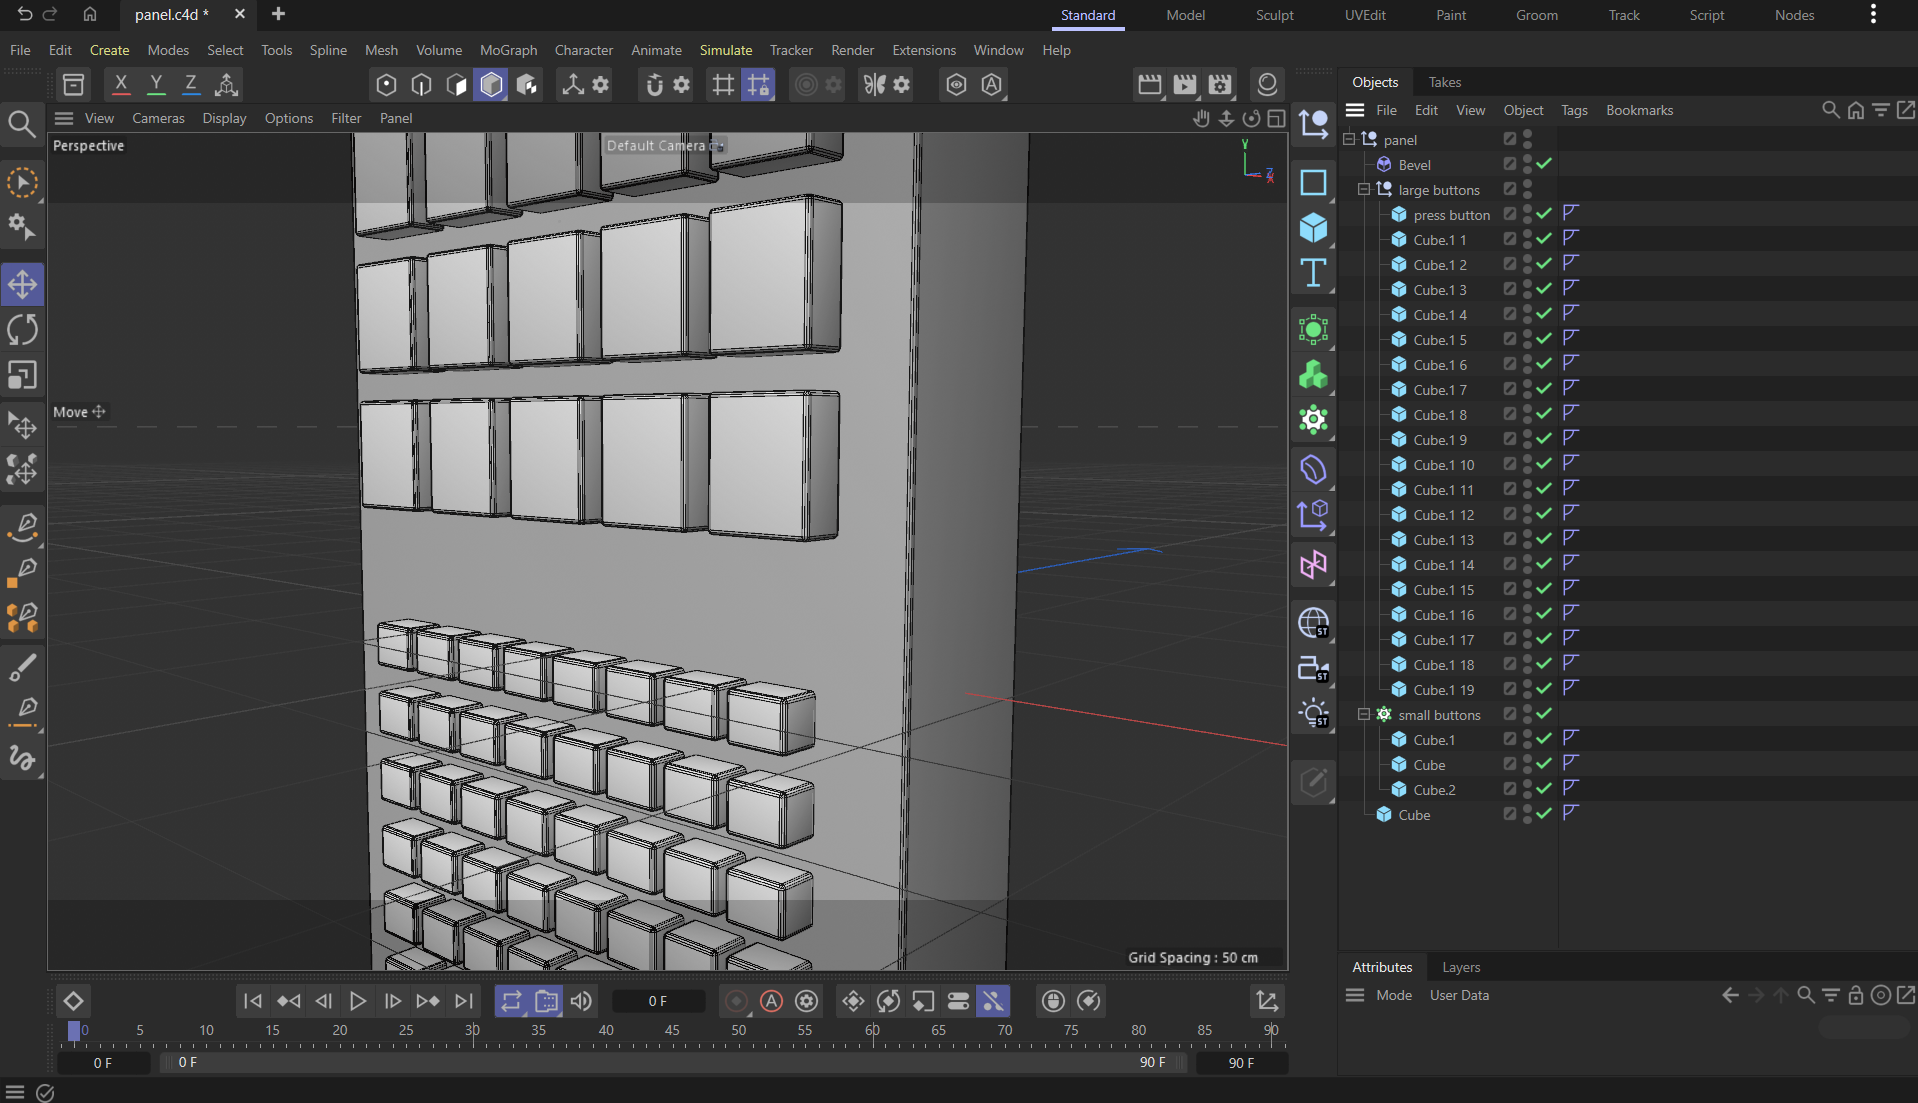Toggle visibility dots for Cube.1 5

(1527, 339)
